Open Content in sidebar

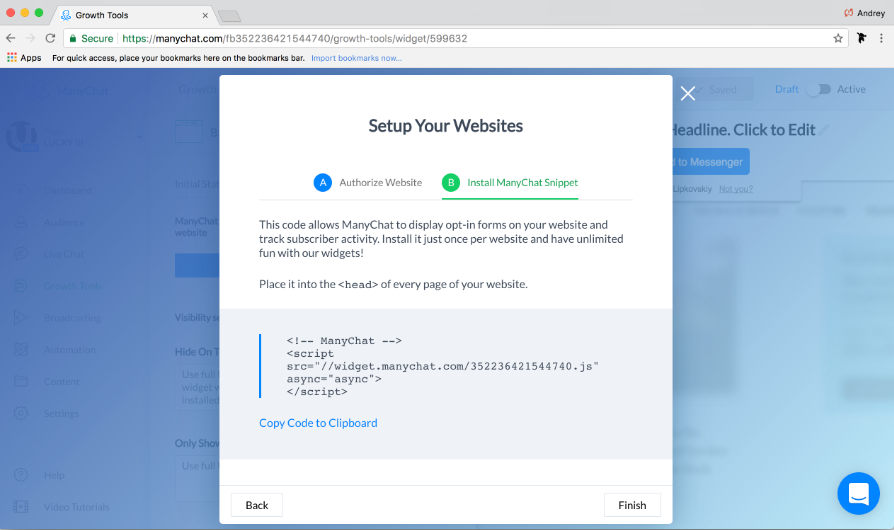pos(62,382)
